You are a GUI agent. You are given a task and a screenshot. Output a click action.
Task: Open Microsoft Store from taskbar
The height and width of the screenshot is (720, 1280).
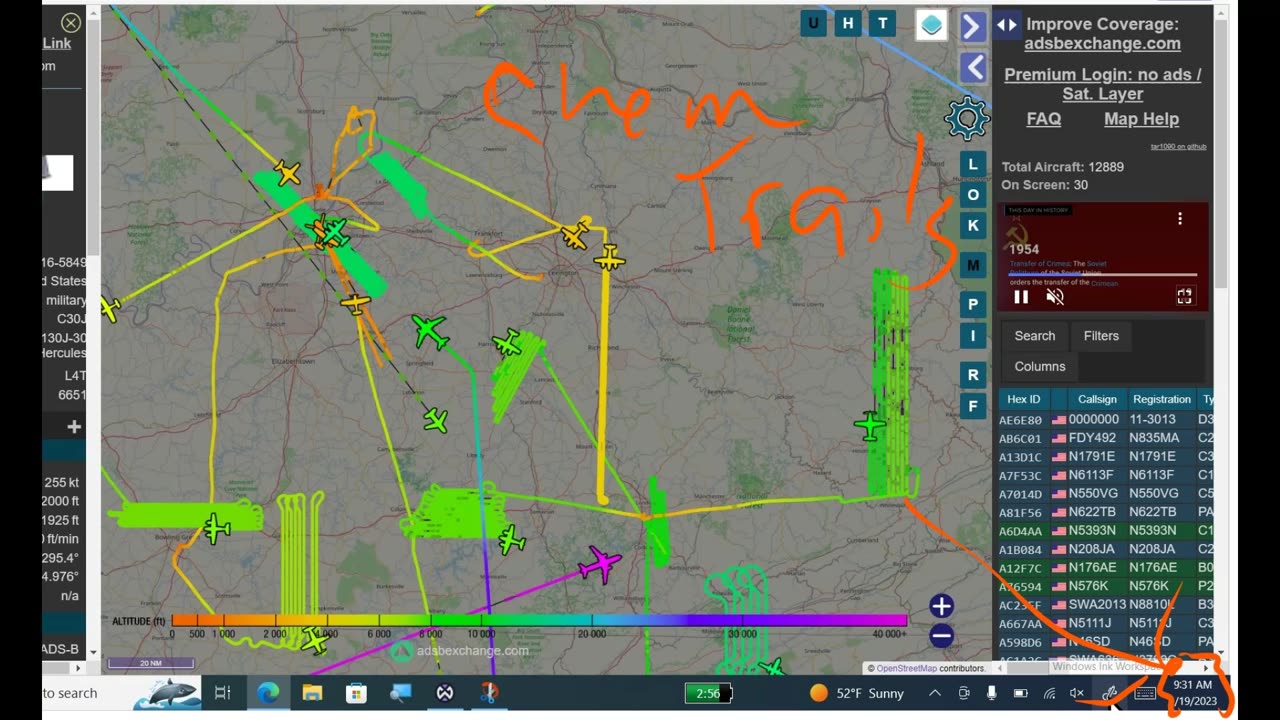tap(356, 693)
